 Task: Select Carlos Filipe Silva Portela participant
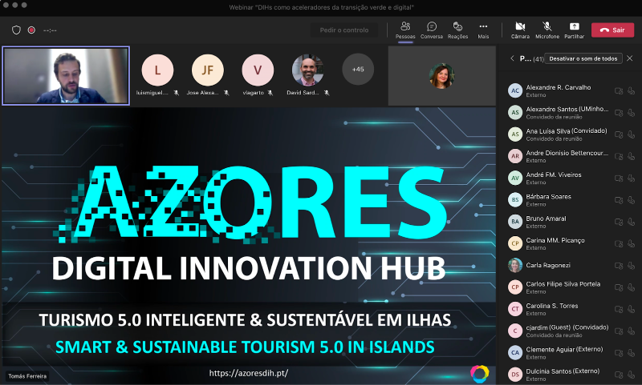[570, 287]
